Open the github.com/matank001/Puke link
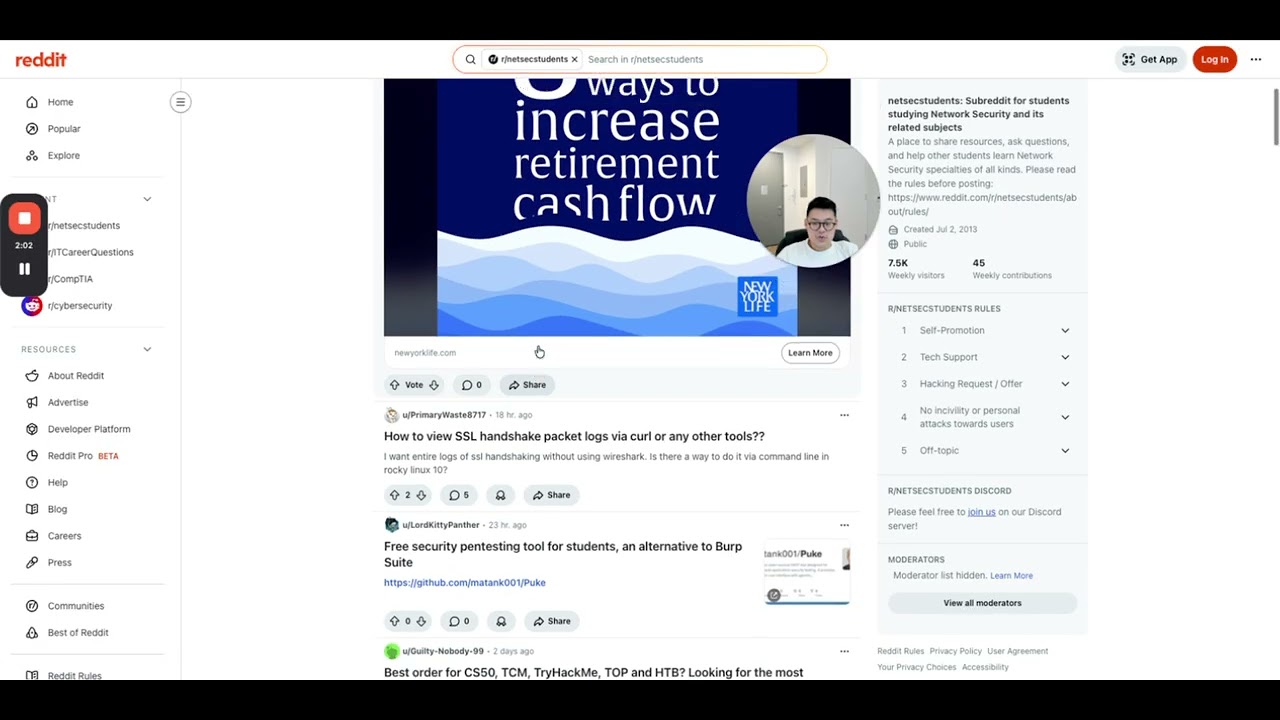The image size is (1280, 720). 464,583
